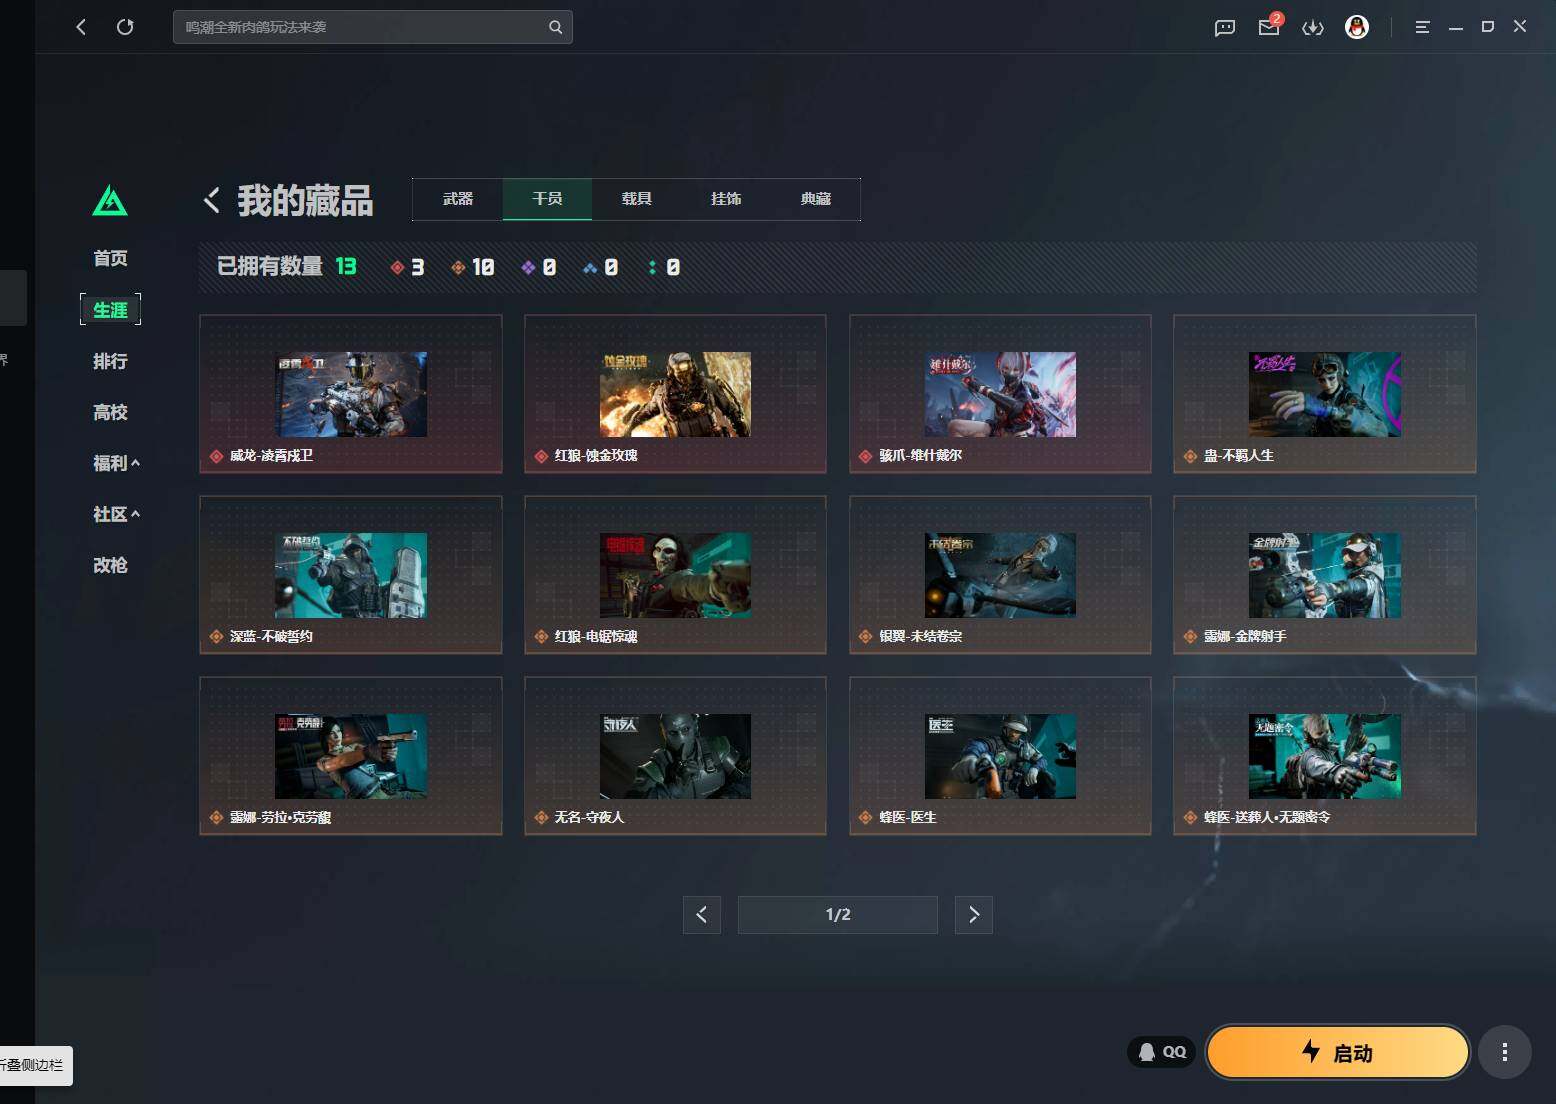The image size is (1556, 1104).
Task: Open the 露娜-劳拉·克劳馥 operator card
Action: [x=351, y=756]
